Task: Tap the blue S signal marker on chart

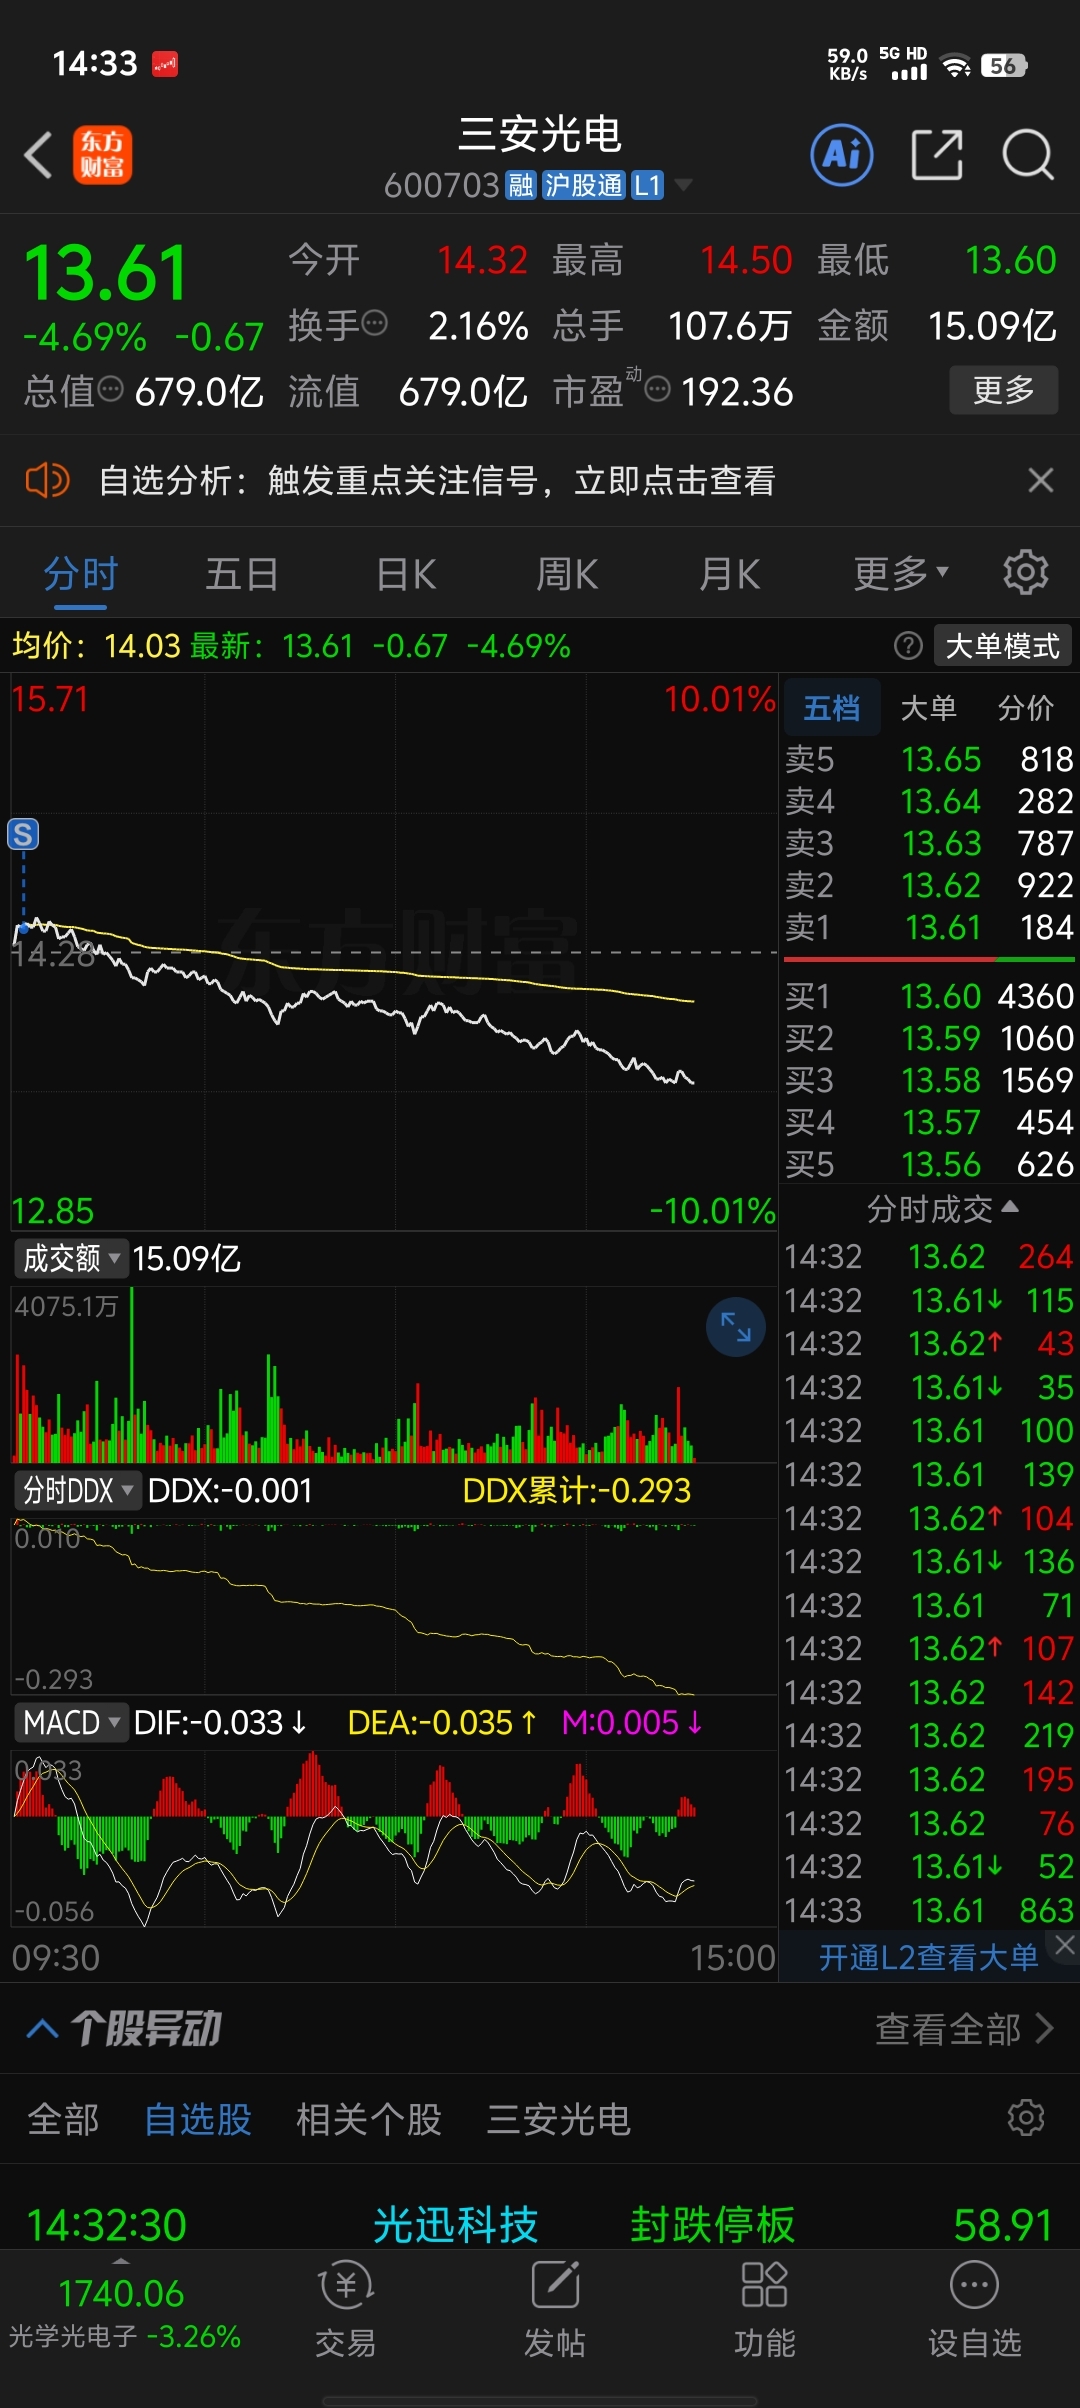Action: point(23,834)
